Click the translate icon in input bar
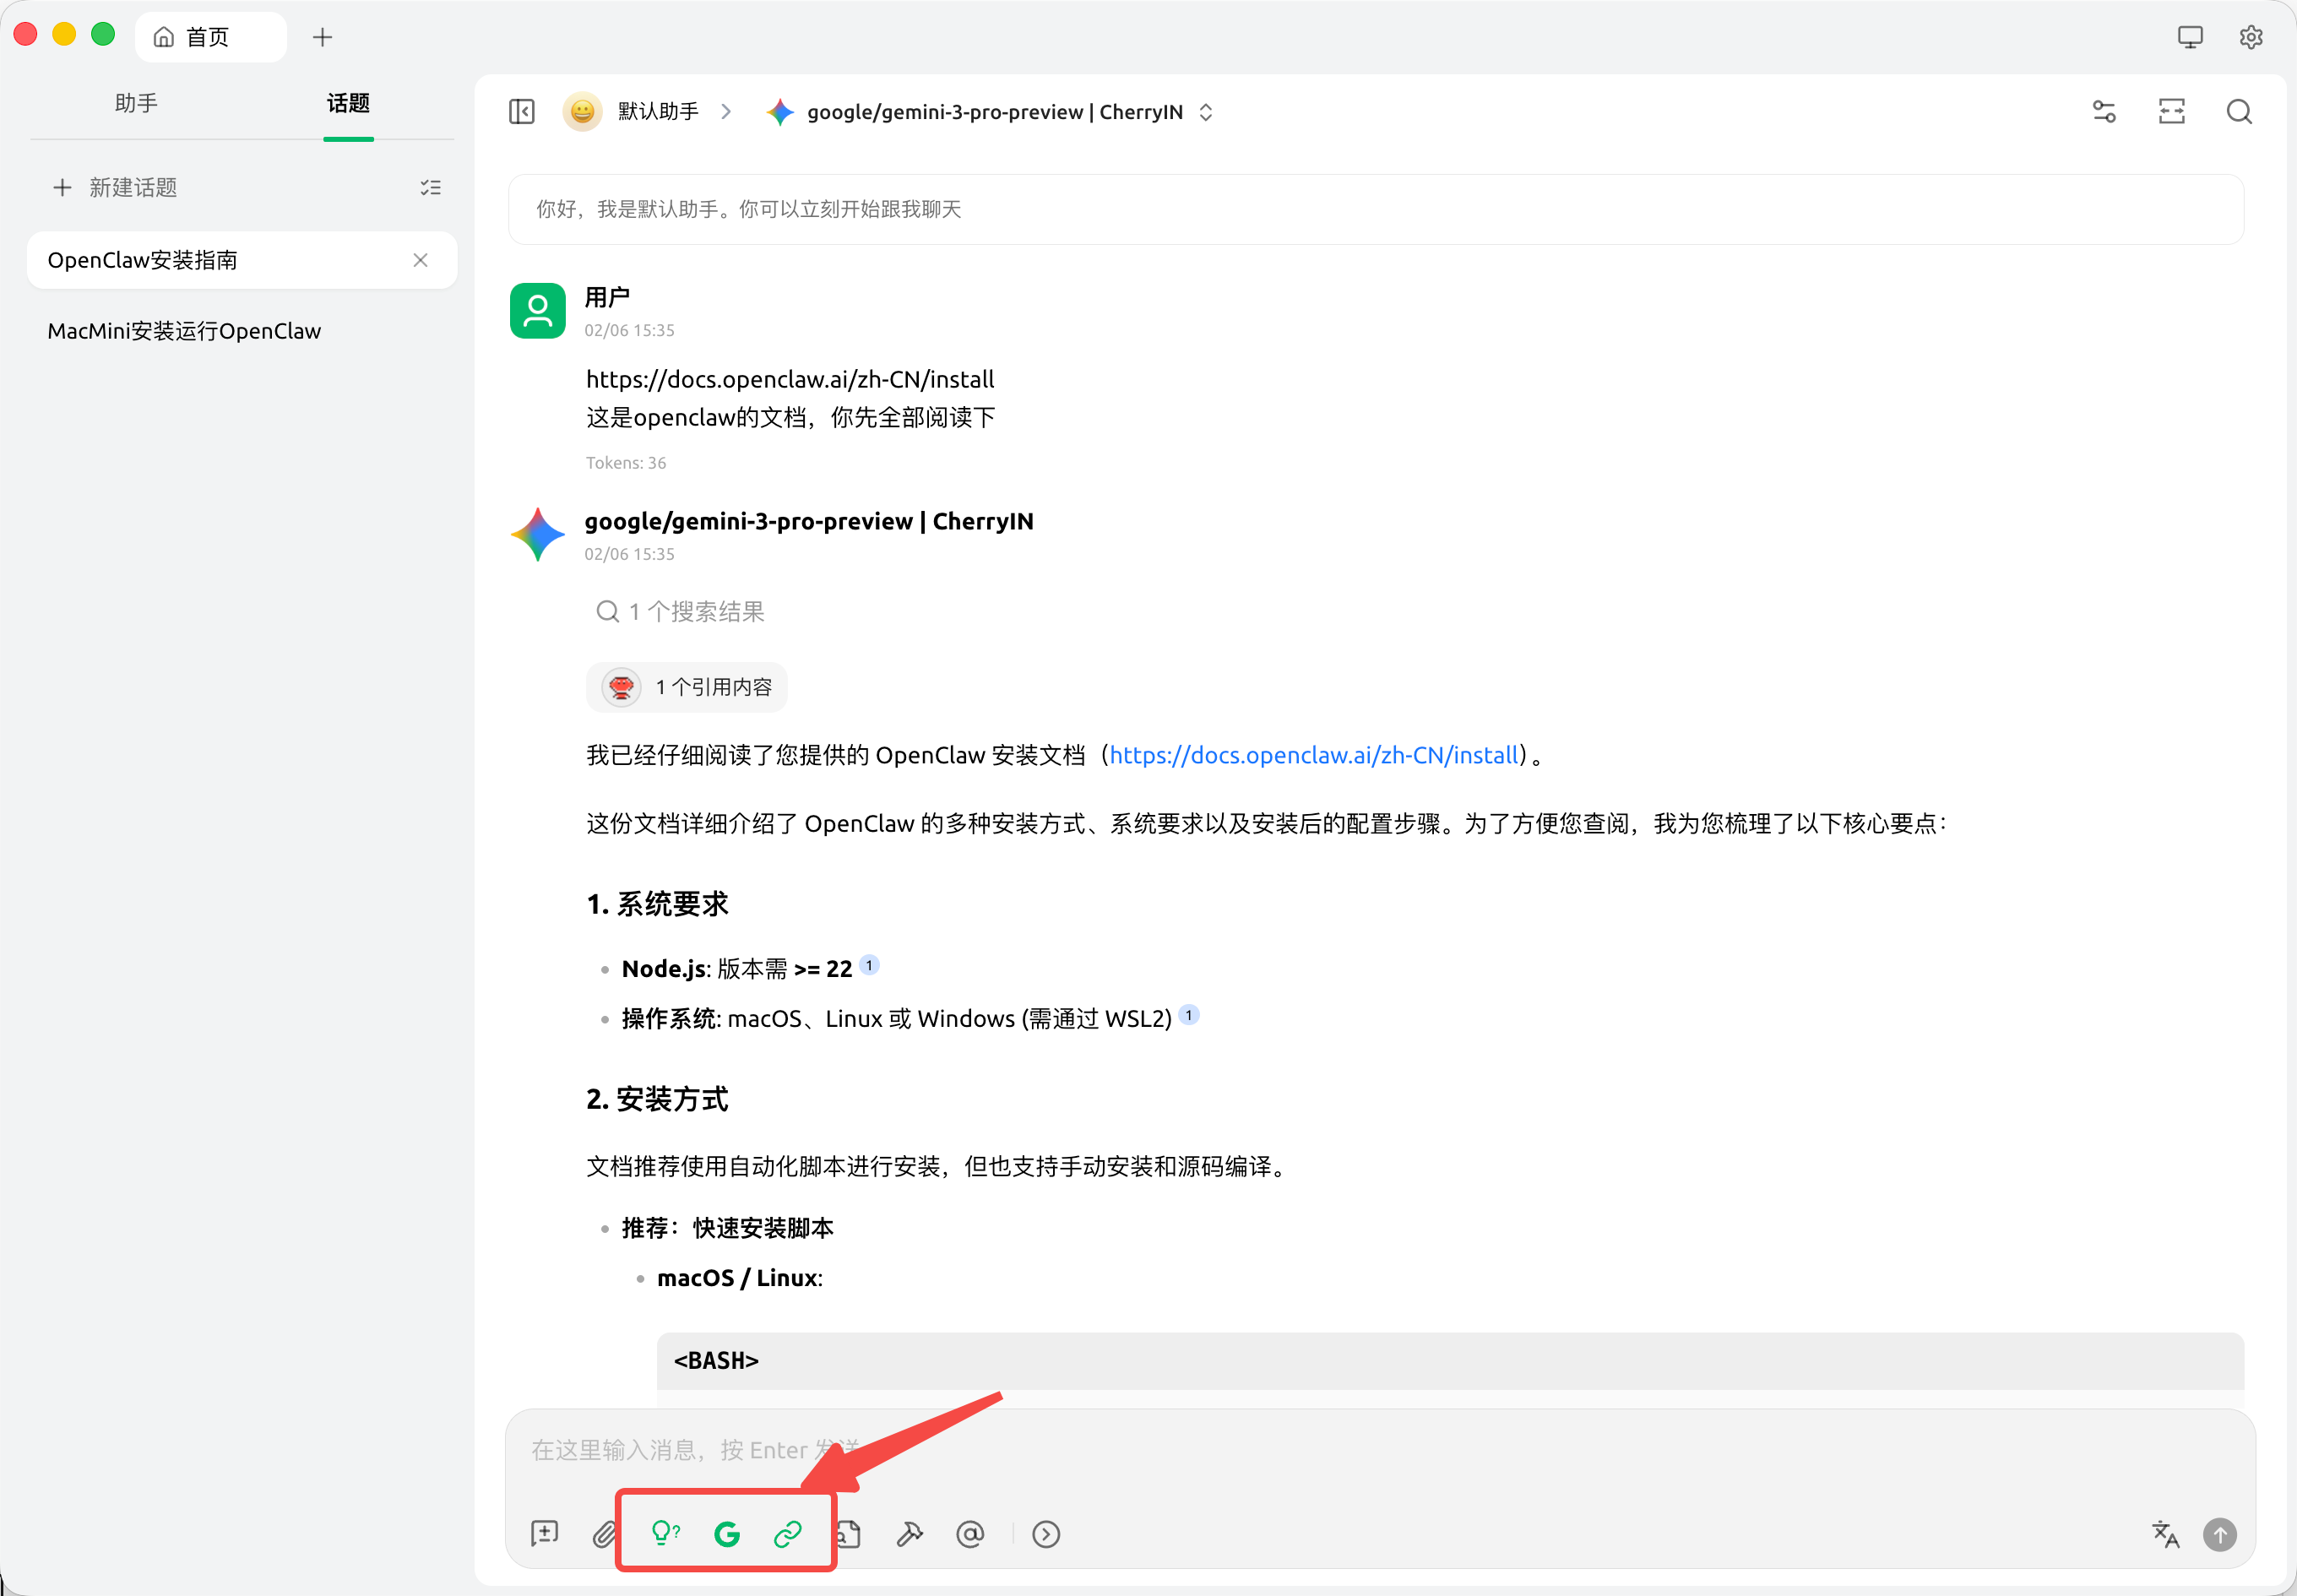Viewport: 2297px width, 1596px height. coord(2165,1533)
